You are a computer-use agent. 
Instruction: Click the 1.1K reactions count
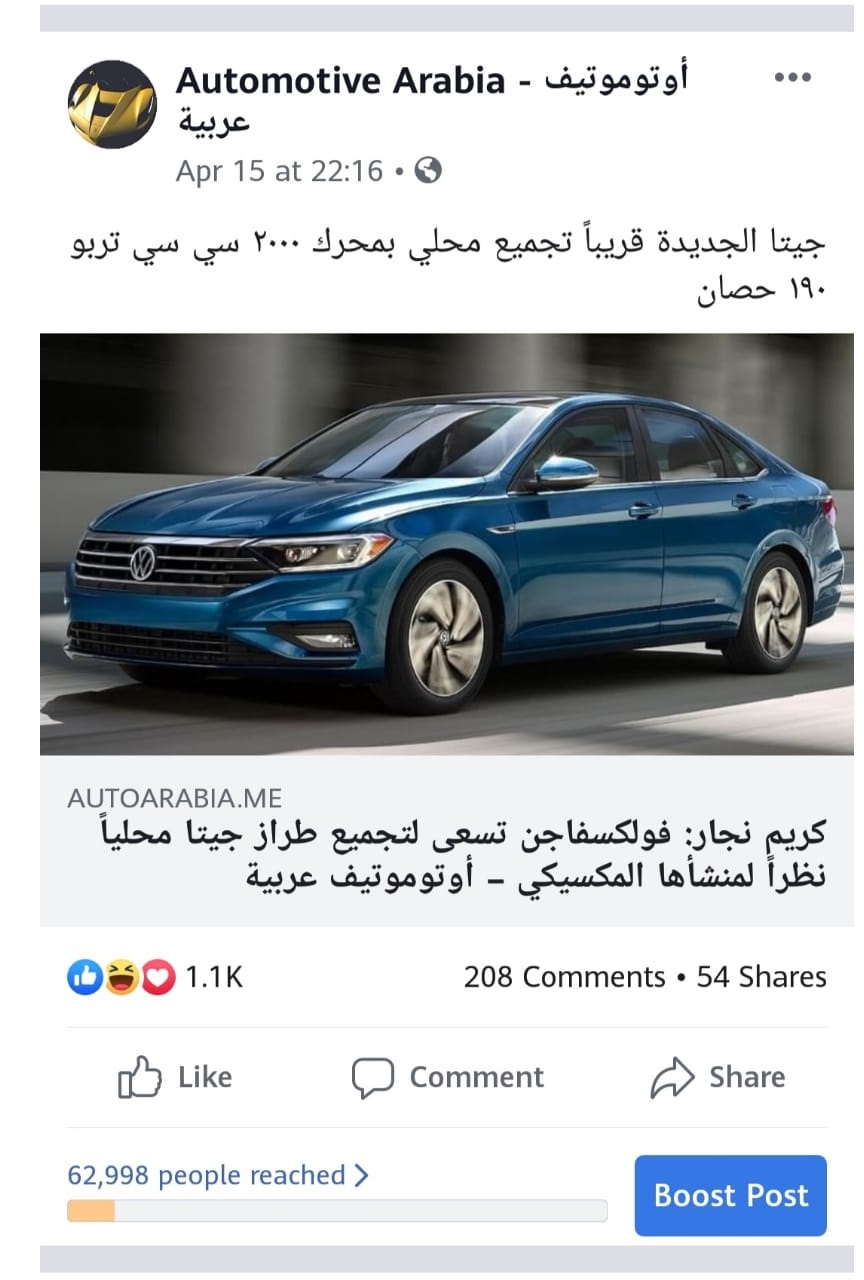coord(214,977)
